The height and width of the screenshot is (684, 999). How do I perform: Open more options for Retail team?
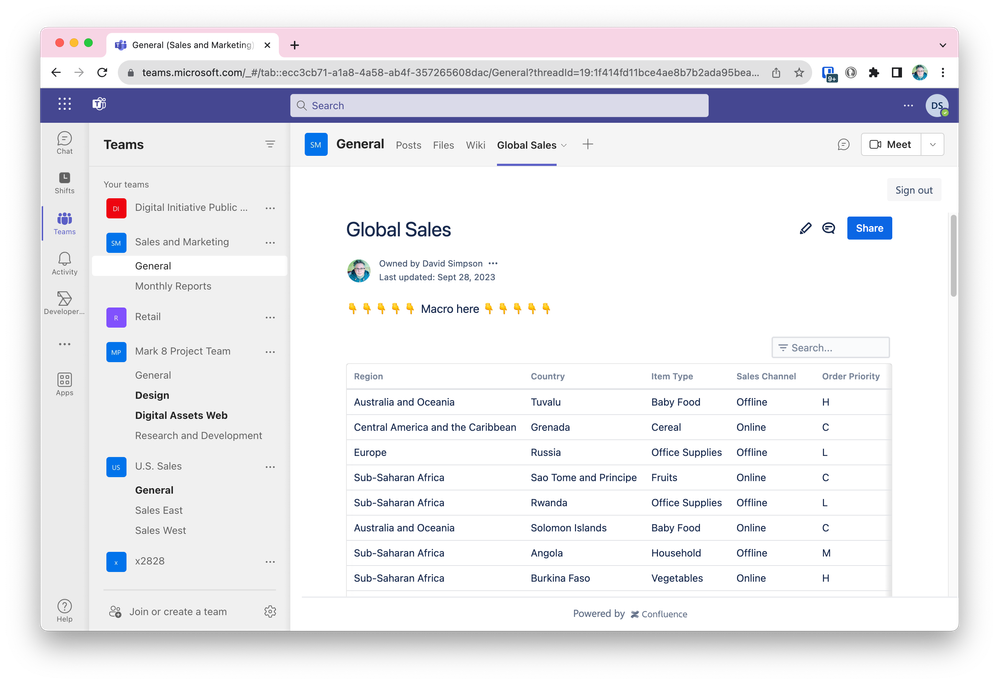click(x=270, y=317)
